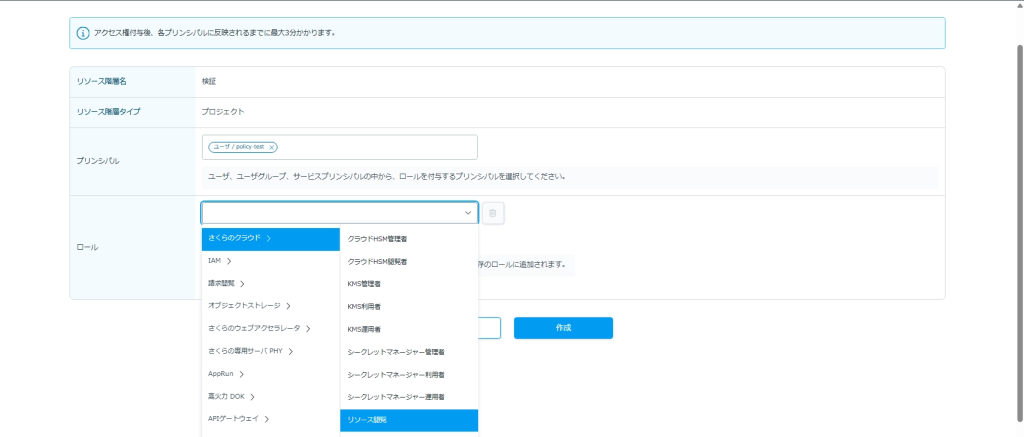
Task: Click the info icon in the notice banner
Action: [83, 33]
